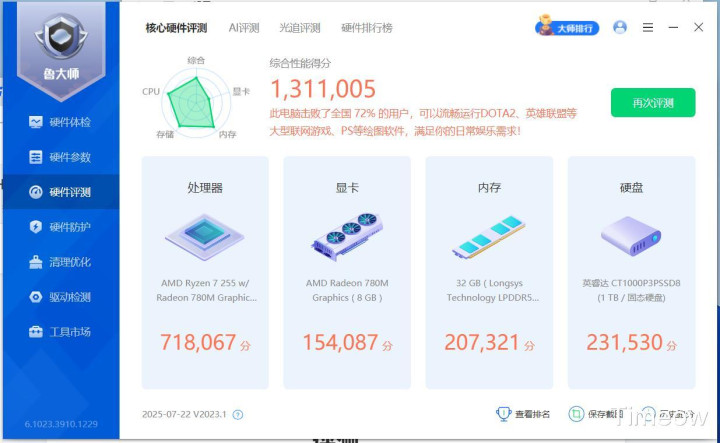Viewport: 720px width, 443px height.
Task: Click the 驱动检测 gear icon
Action: pos(35,297)
